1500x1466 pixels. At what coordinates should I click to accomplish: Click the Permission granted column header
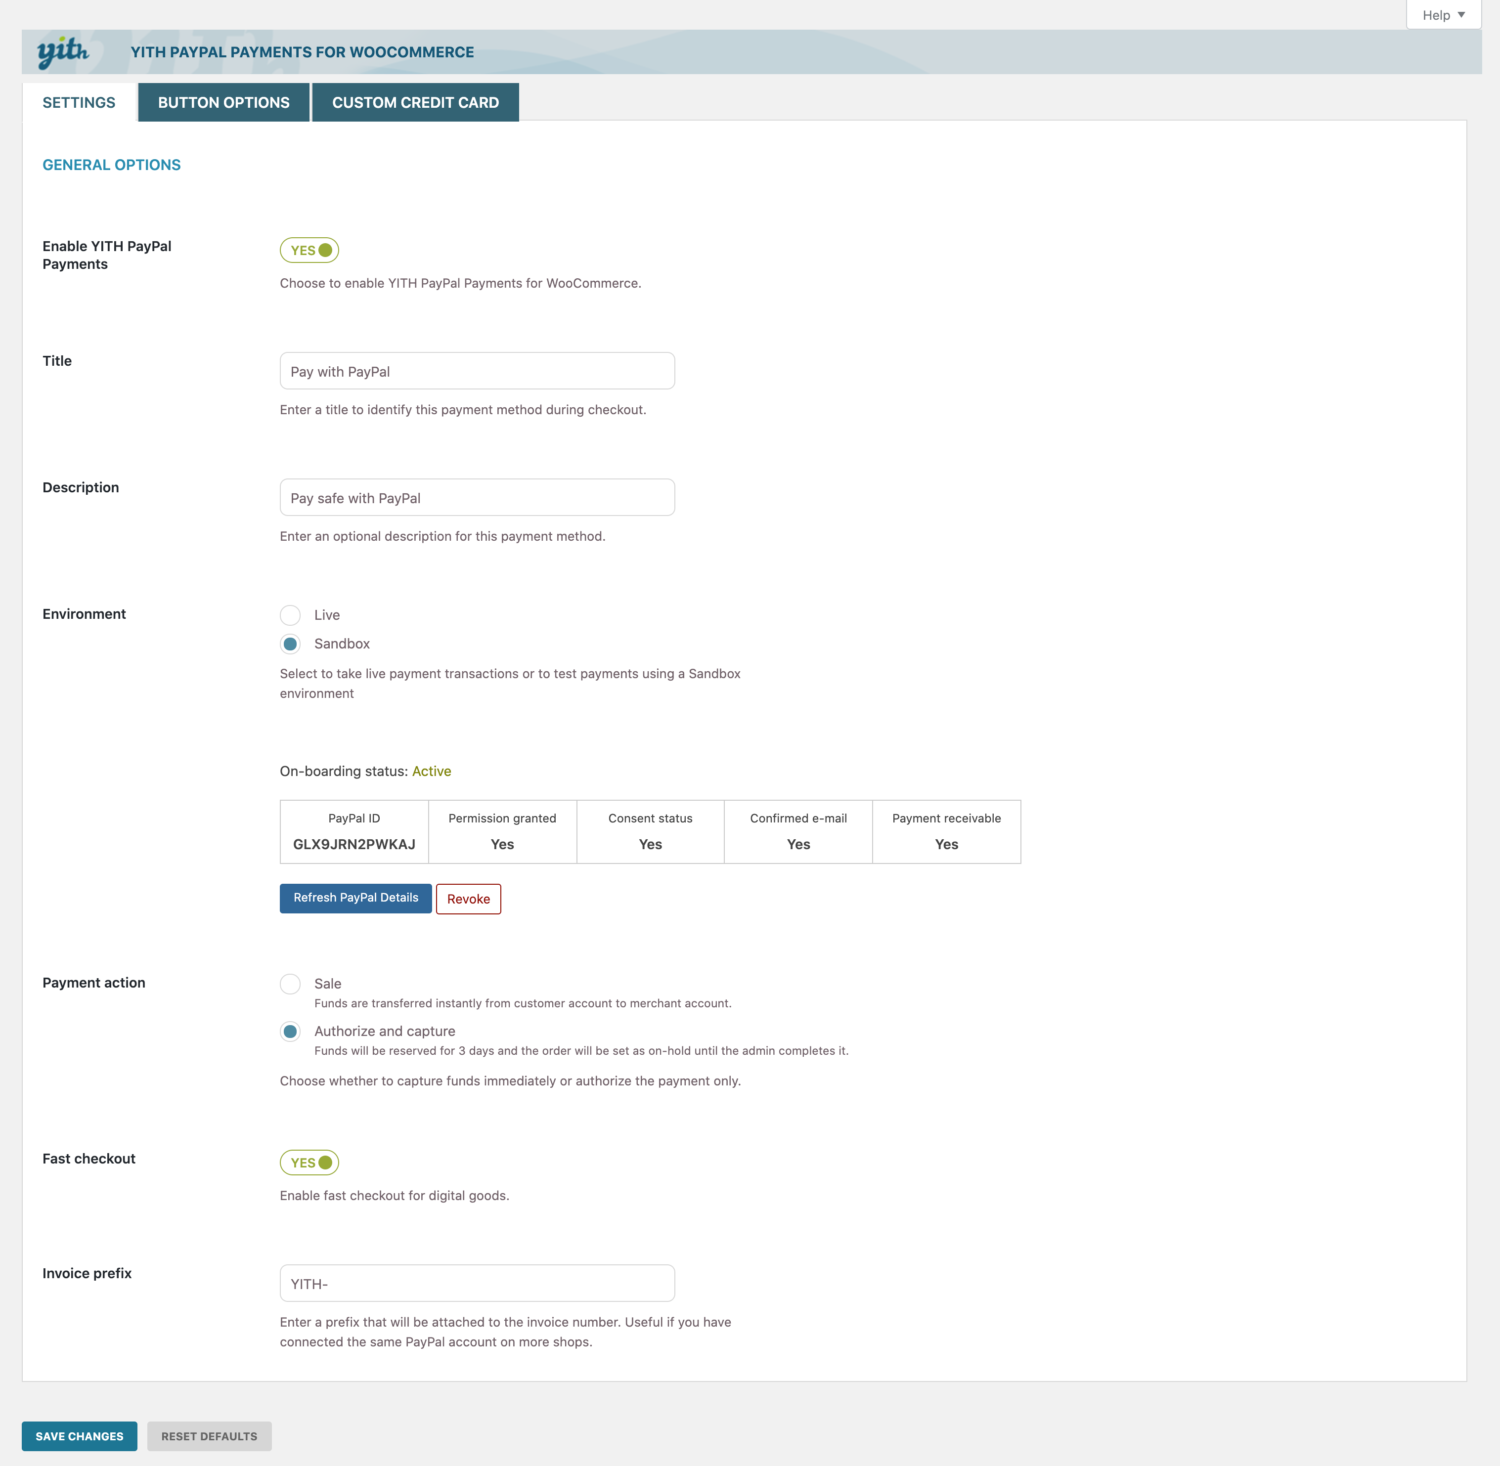point(502,818)
